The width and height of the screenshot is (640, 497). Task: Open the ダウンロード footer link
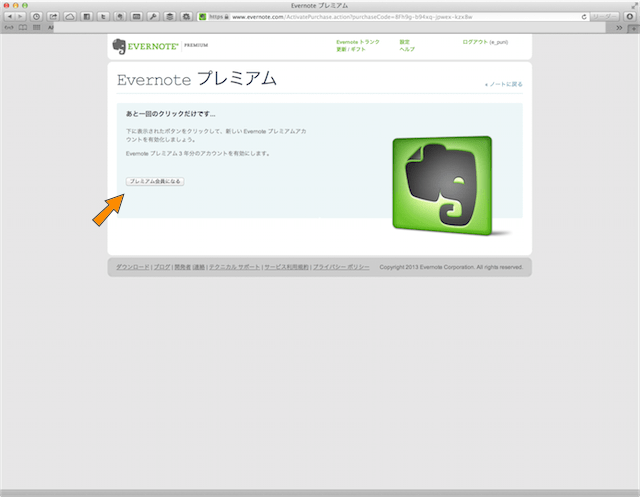(133, 267)
